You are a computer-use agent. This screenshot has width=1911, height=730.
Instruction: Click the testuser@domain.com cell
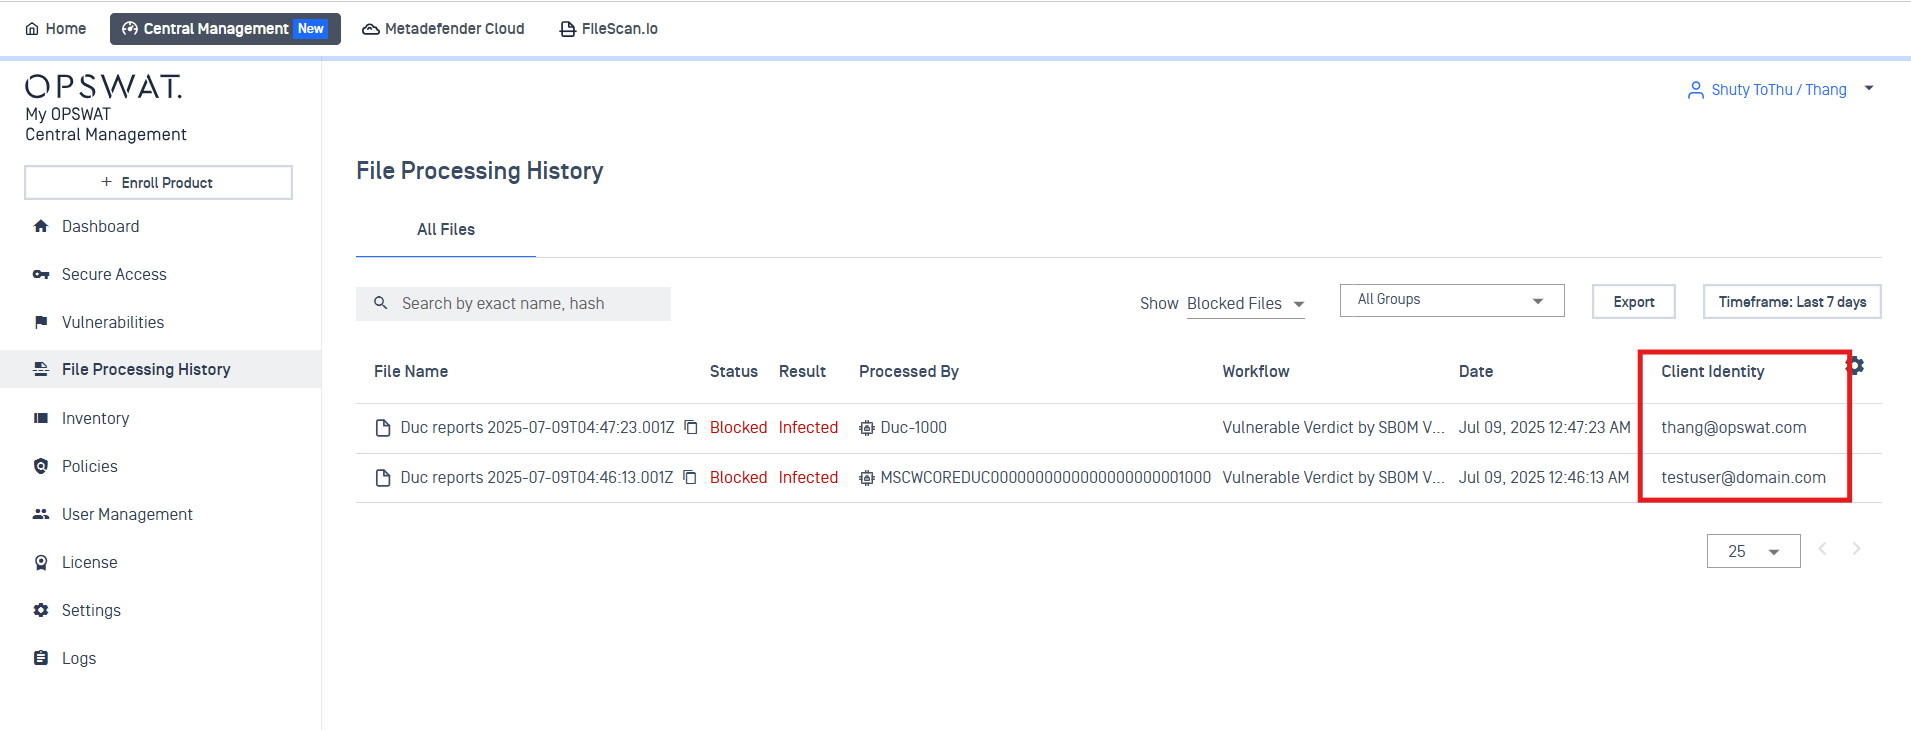click(x=1744, y=478)
